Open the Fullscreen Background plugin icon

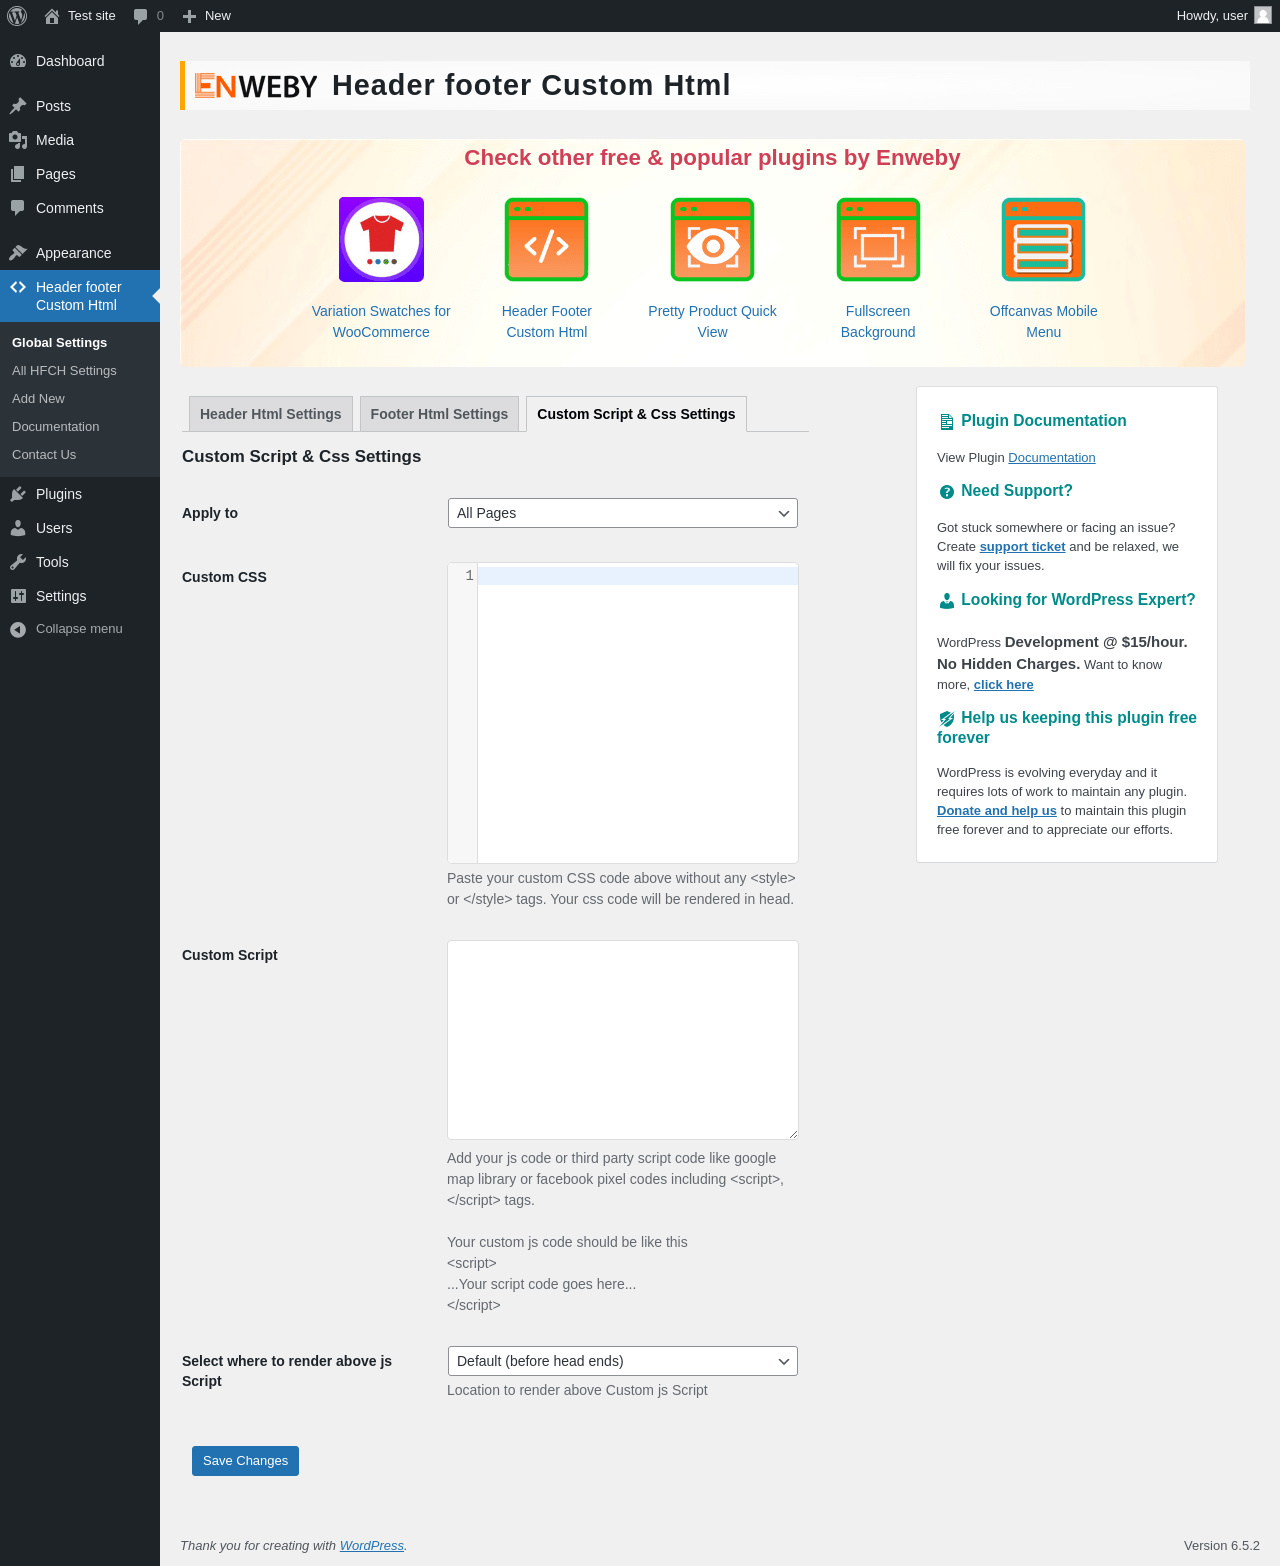[x=878, y=240]
